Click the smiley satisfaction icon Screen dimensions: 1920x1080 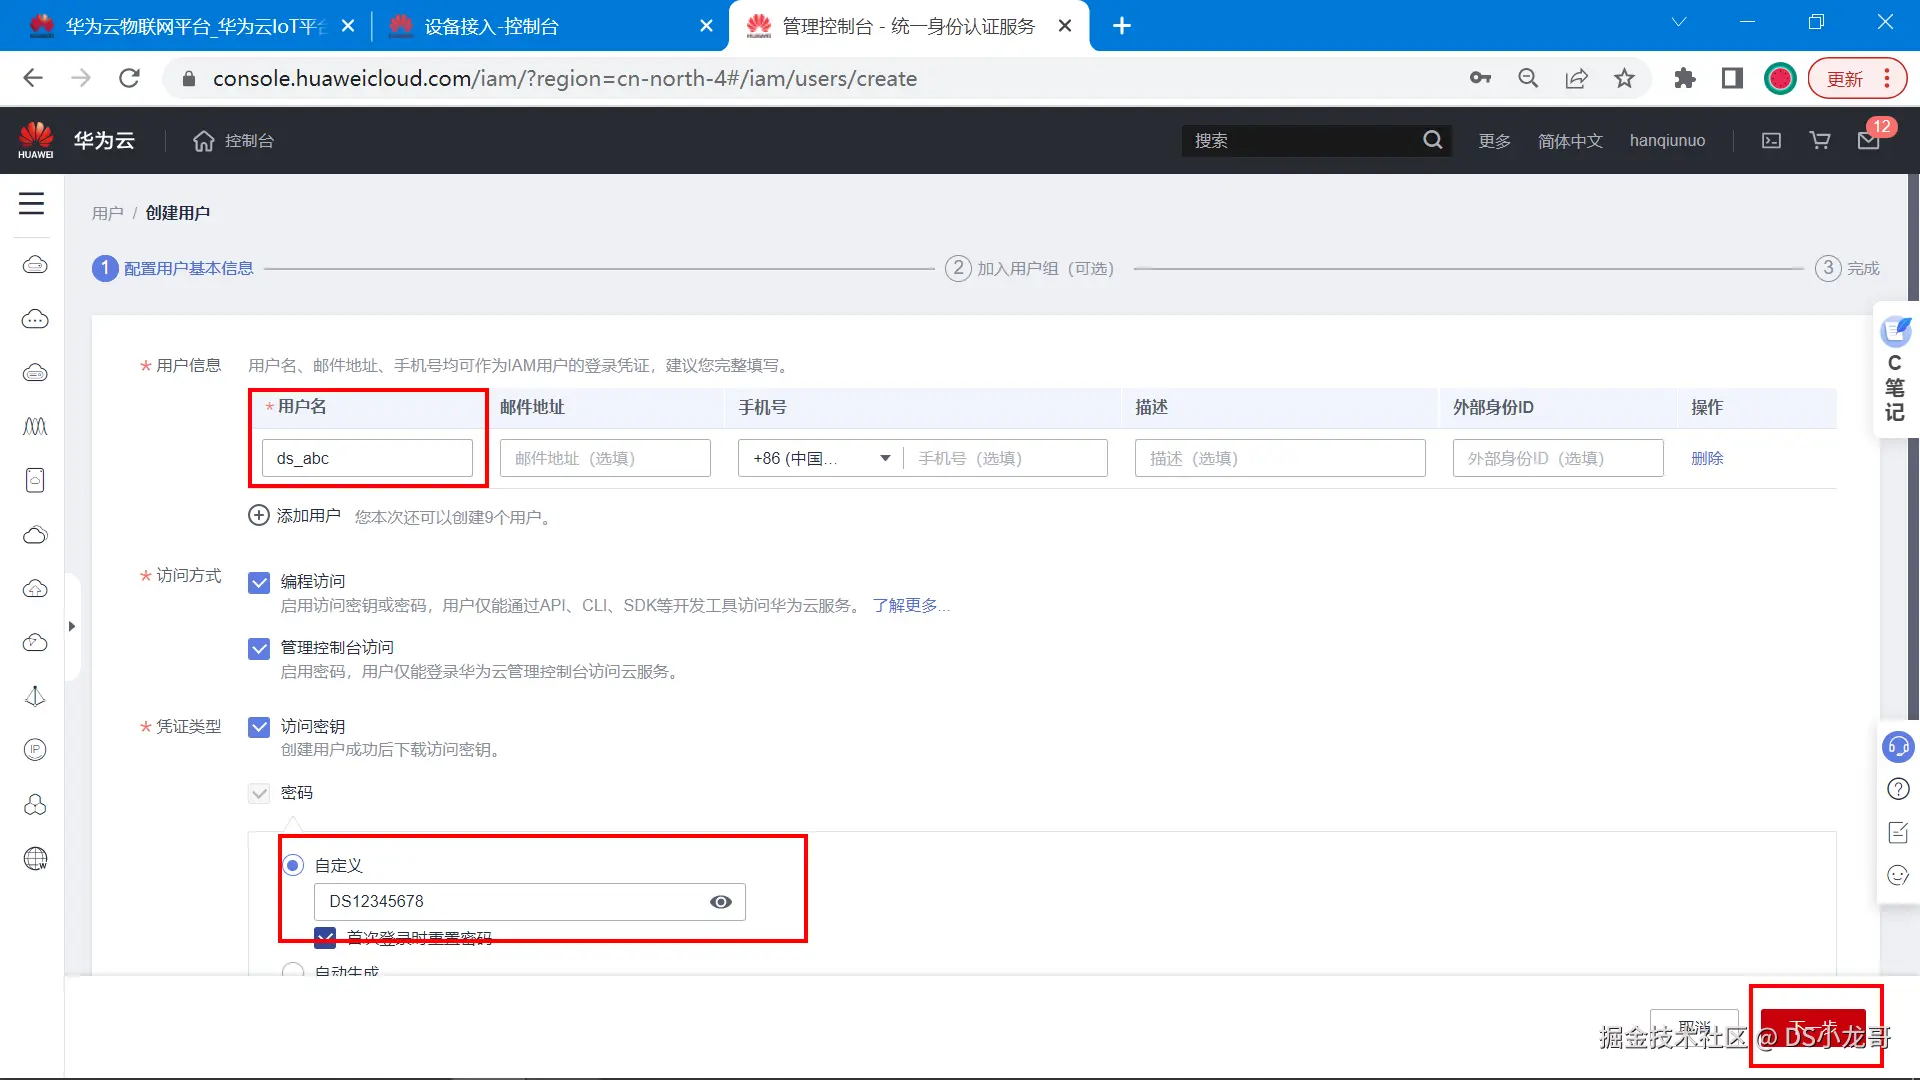1898,875
